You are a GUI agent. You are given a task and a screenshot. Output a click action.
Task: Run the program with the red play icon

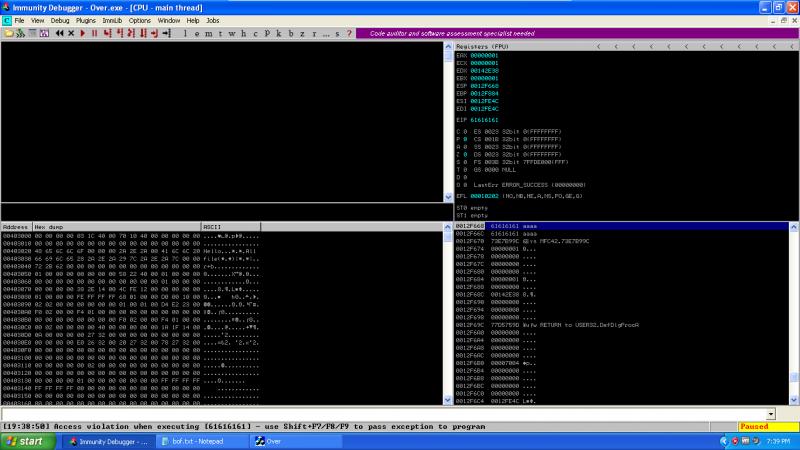point(83,33)
